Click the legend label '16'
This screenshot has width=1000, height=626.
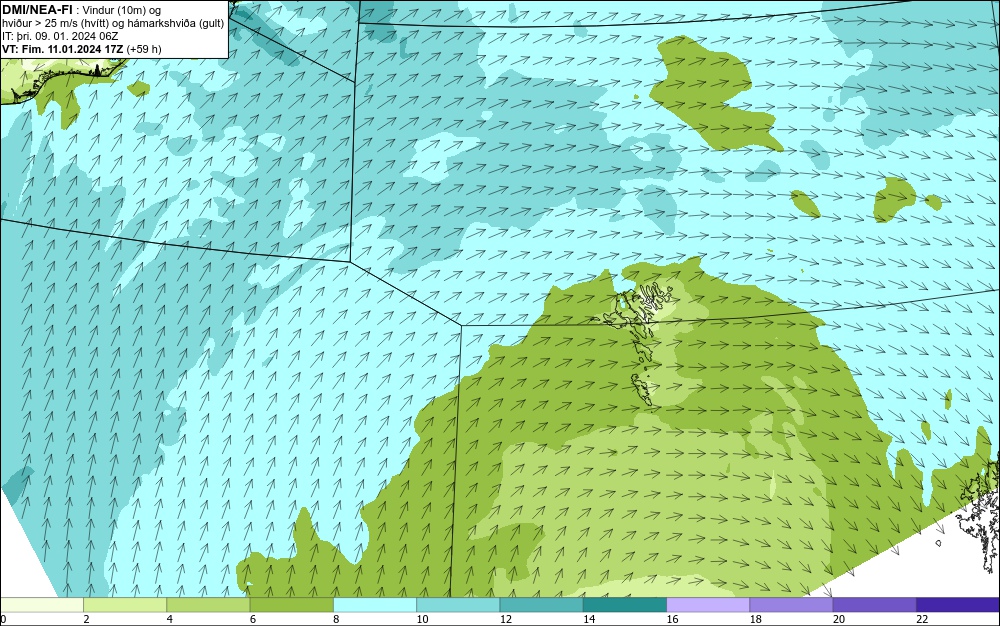pos(672,619)
